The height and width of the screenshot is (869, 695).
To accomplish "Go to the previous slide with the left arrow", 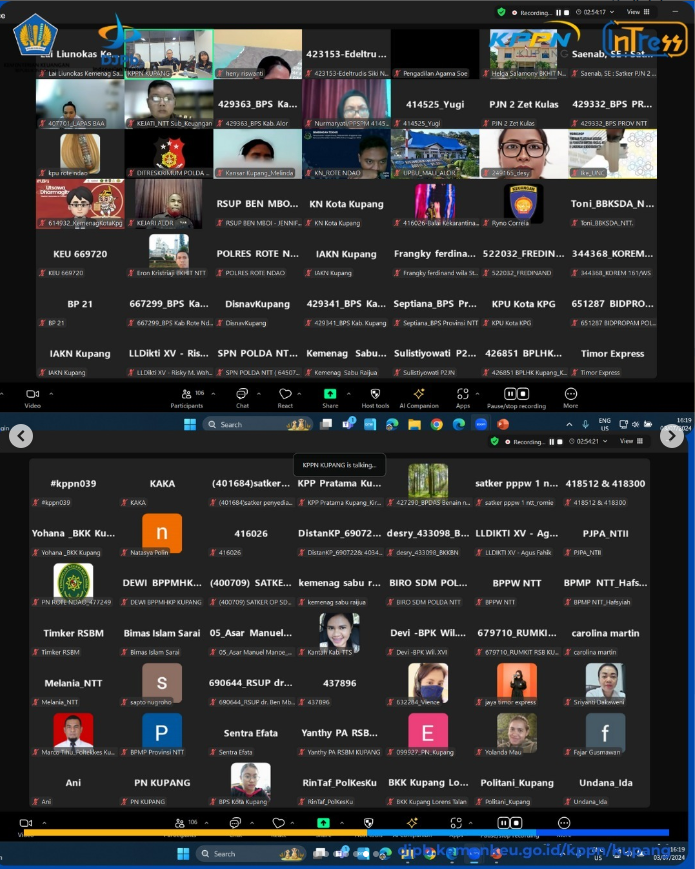I will pyautogui.click(x=21, y=436).
